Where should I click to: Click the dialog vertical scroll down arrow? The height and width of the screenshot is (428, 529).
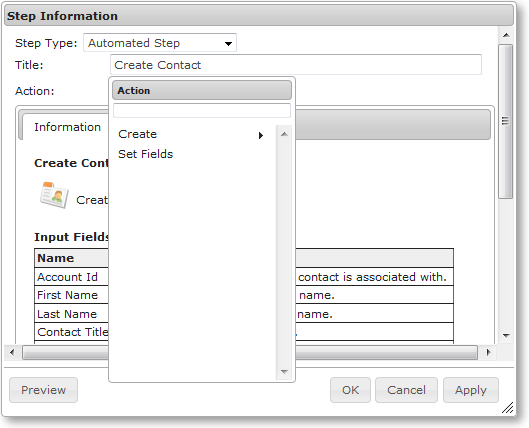pos(506,335)
